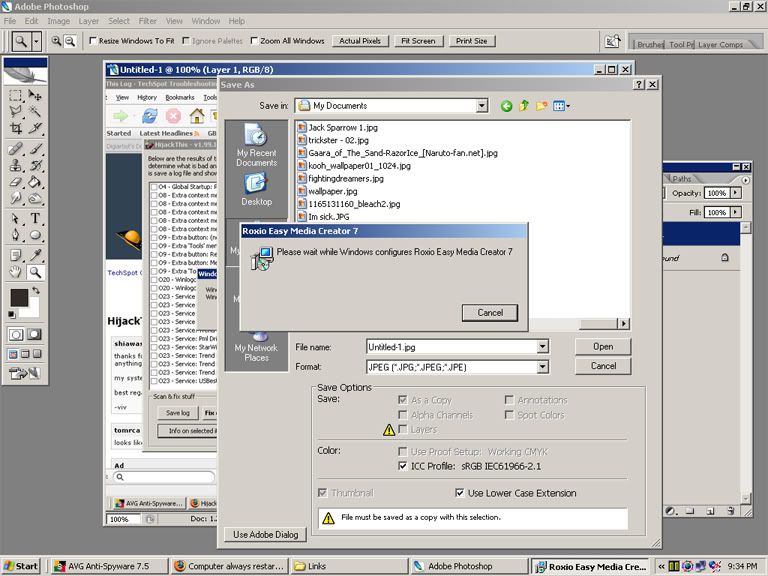The image size is (768, 576).
Task: Expand the File name dropdown arrow
Action: [542, 347]
